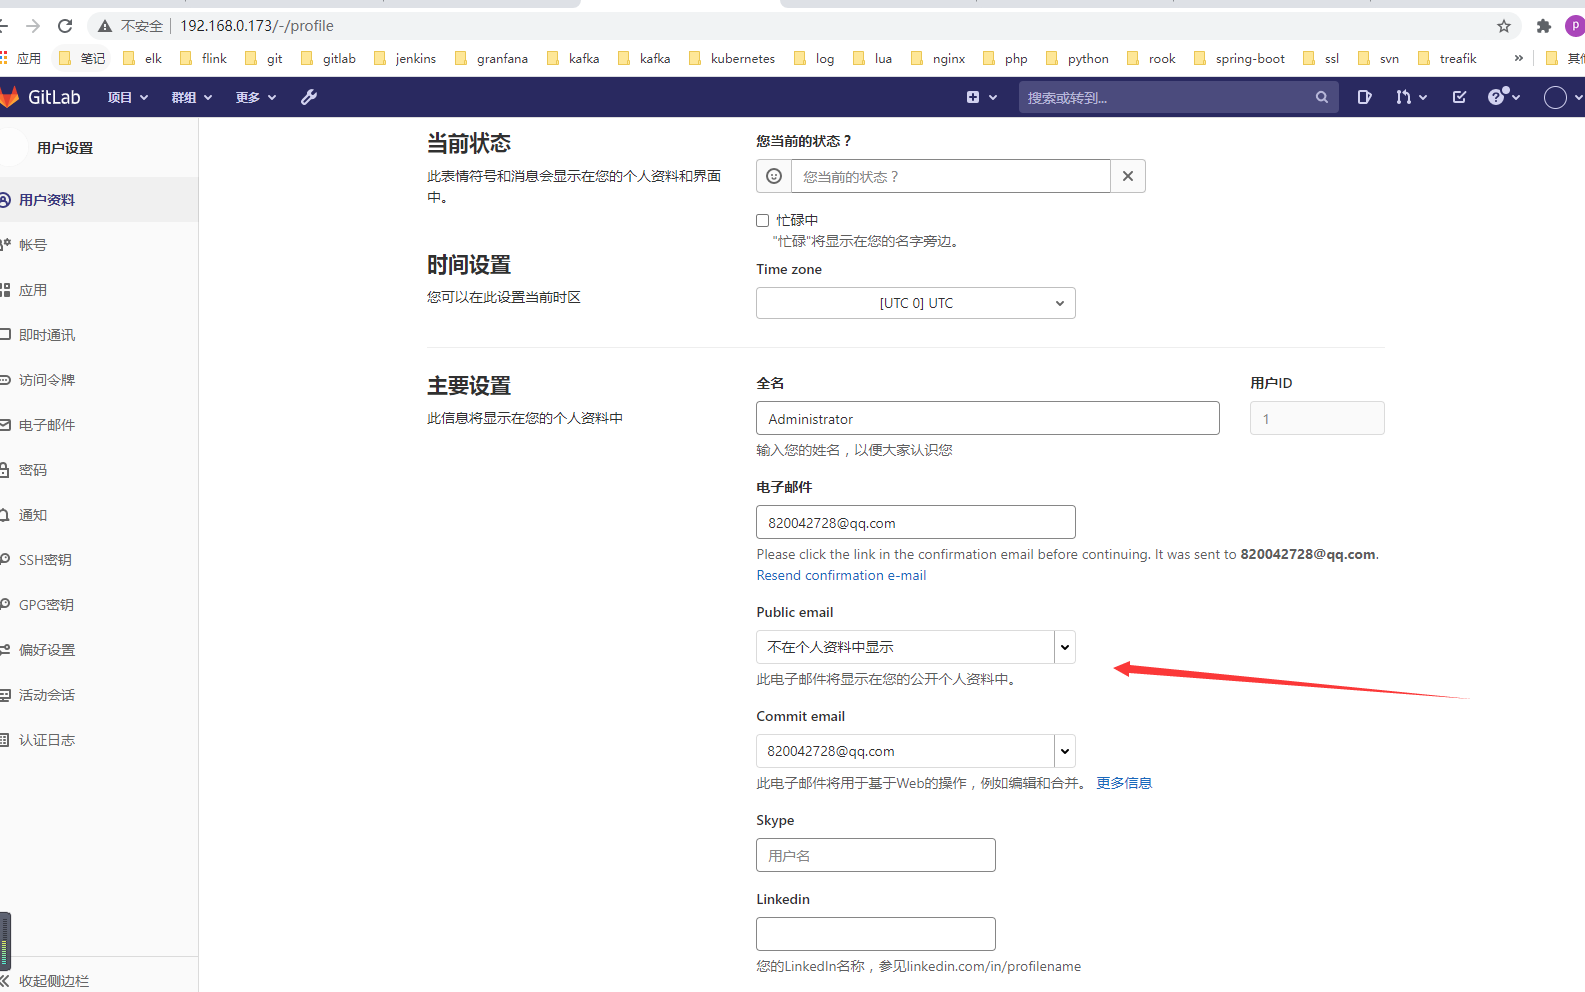Open the new item plus dropdown
Screen dimensions: 1585x992
click(x=981, y=97)
